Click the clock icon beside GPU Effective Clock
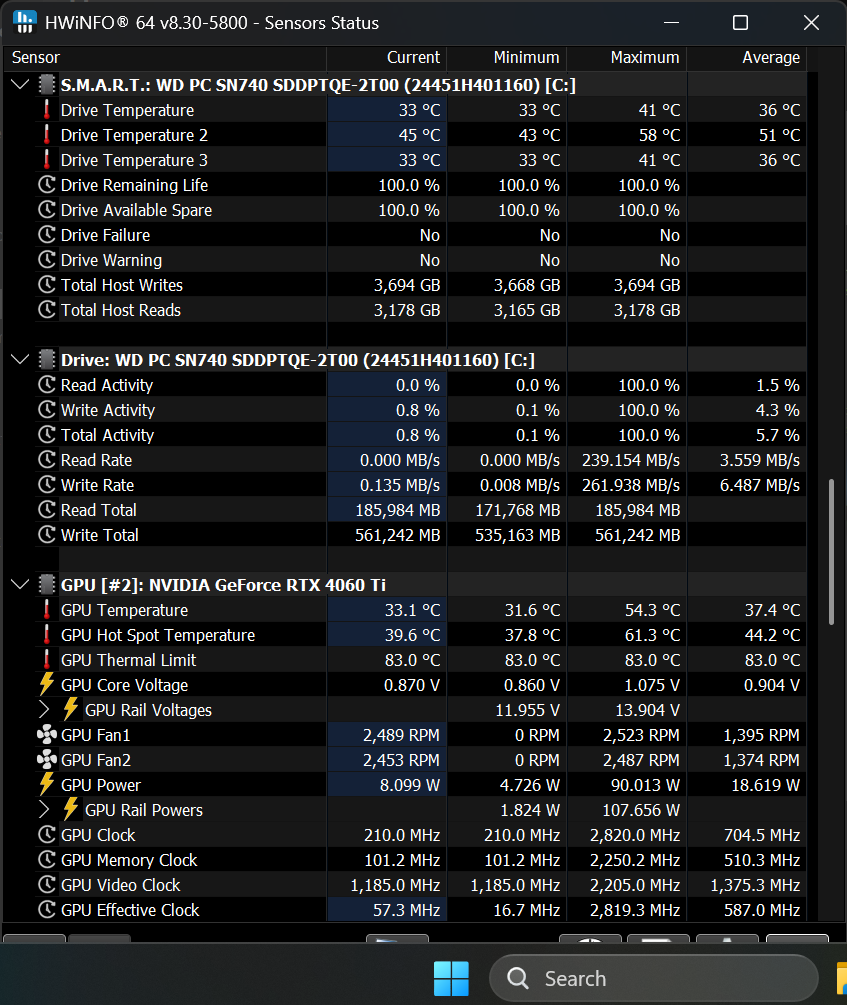Screen dimensions: 847x1005 click(x=46, y=909)
